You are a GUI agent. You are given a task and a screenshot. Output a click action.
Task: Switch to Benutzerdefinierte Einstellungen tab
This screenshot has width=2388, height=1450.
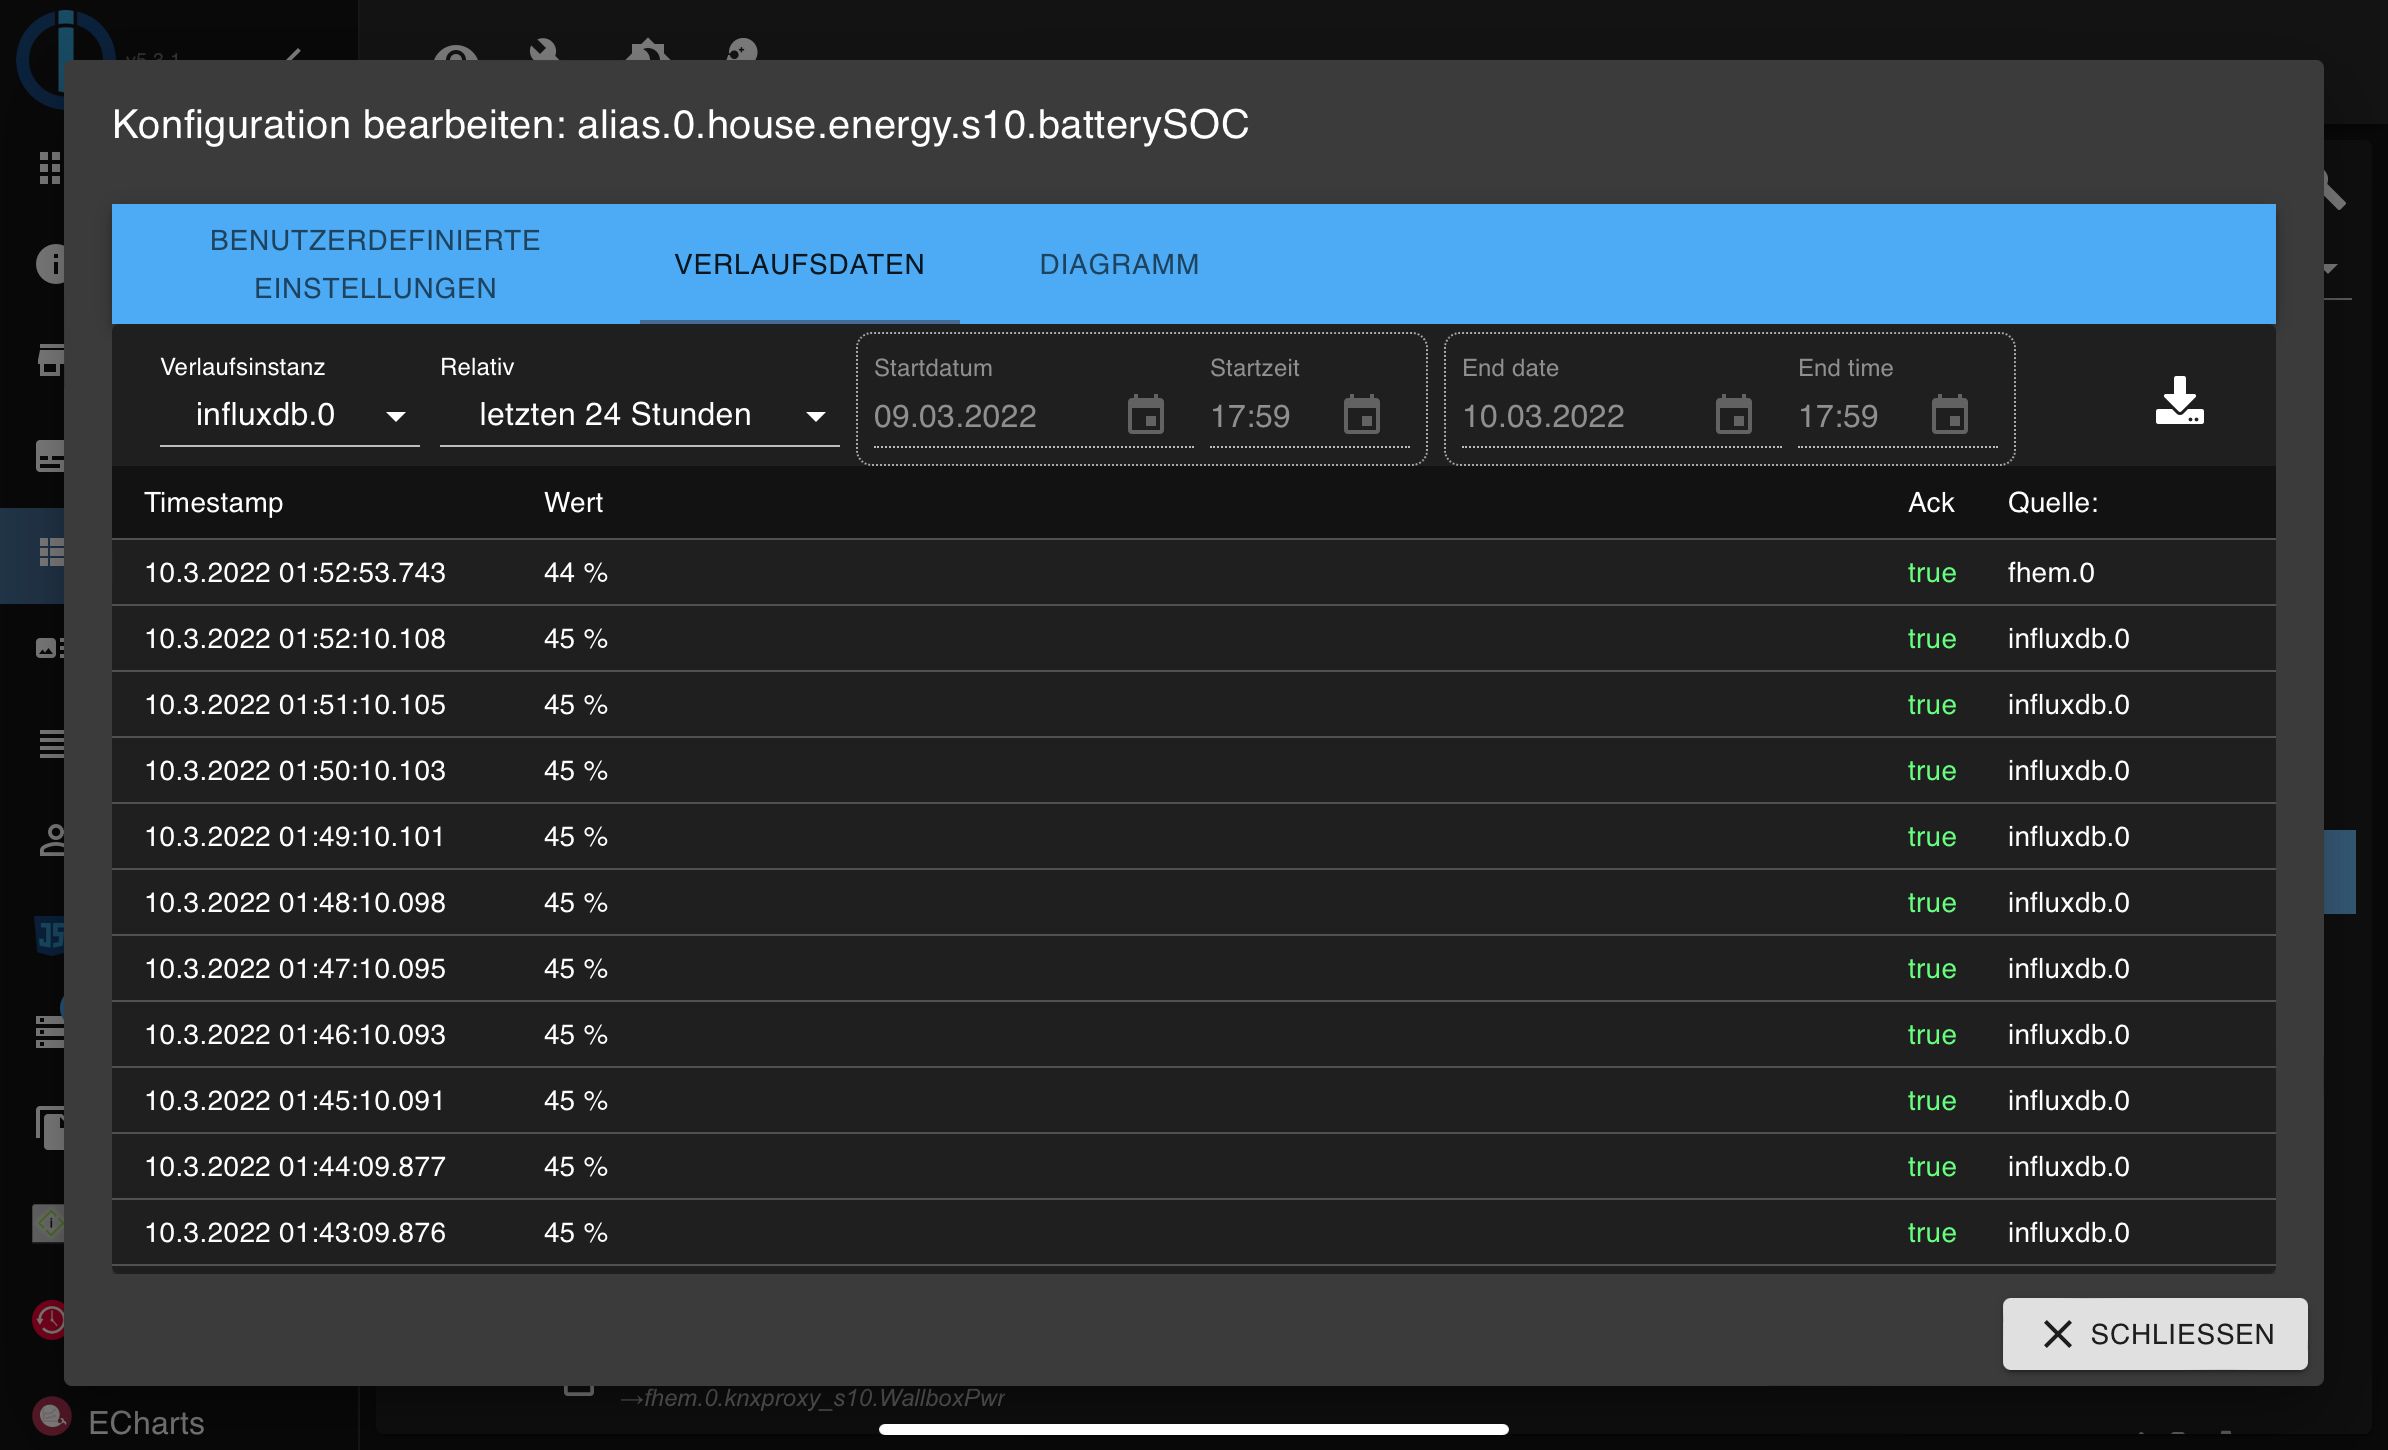(x=375, y=264)
